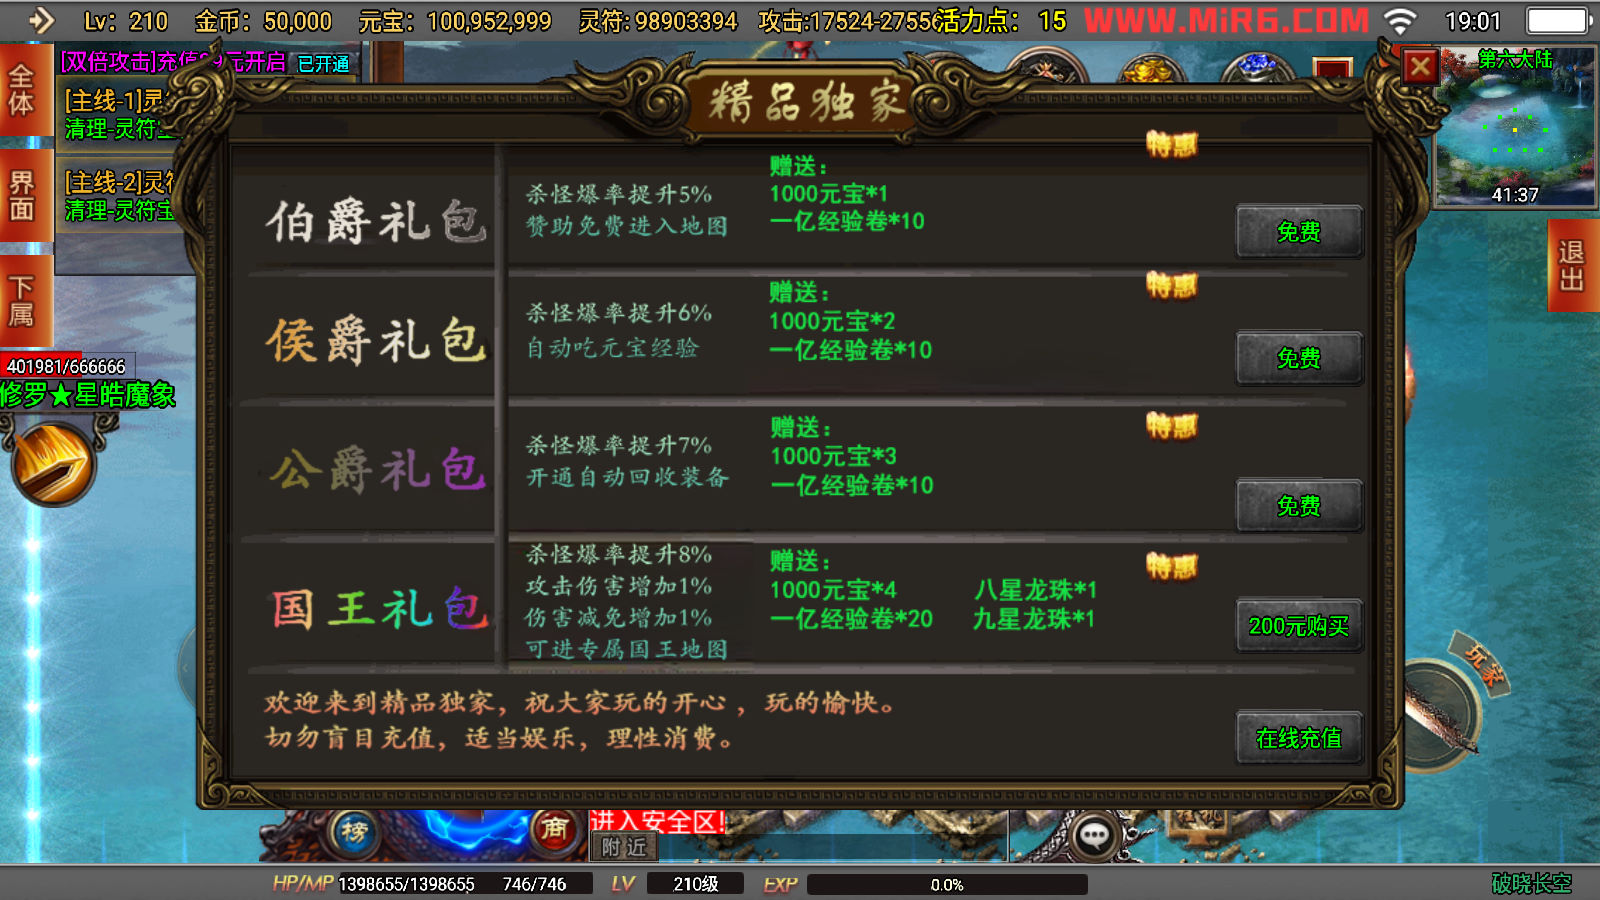This screenshot has height=900, width=1600.
Task: Switch to the 附近 chat tab
Action: [624, 847]
